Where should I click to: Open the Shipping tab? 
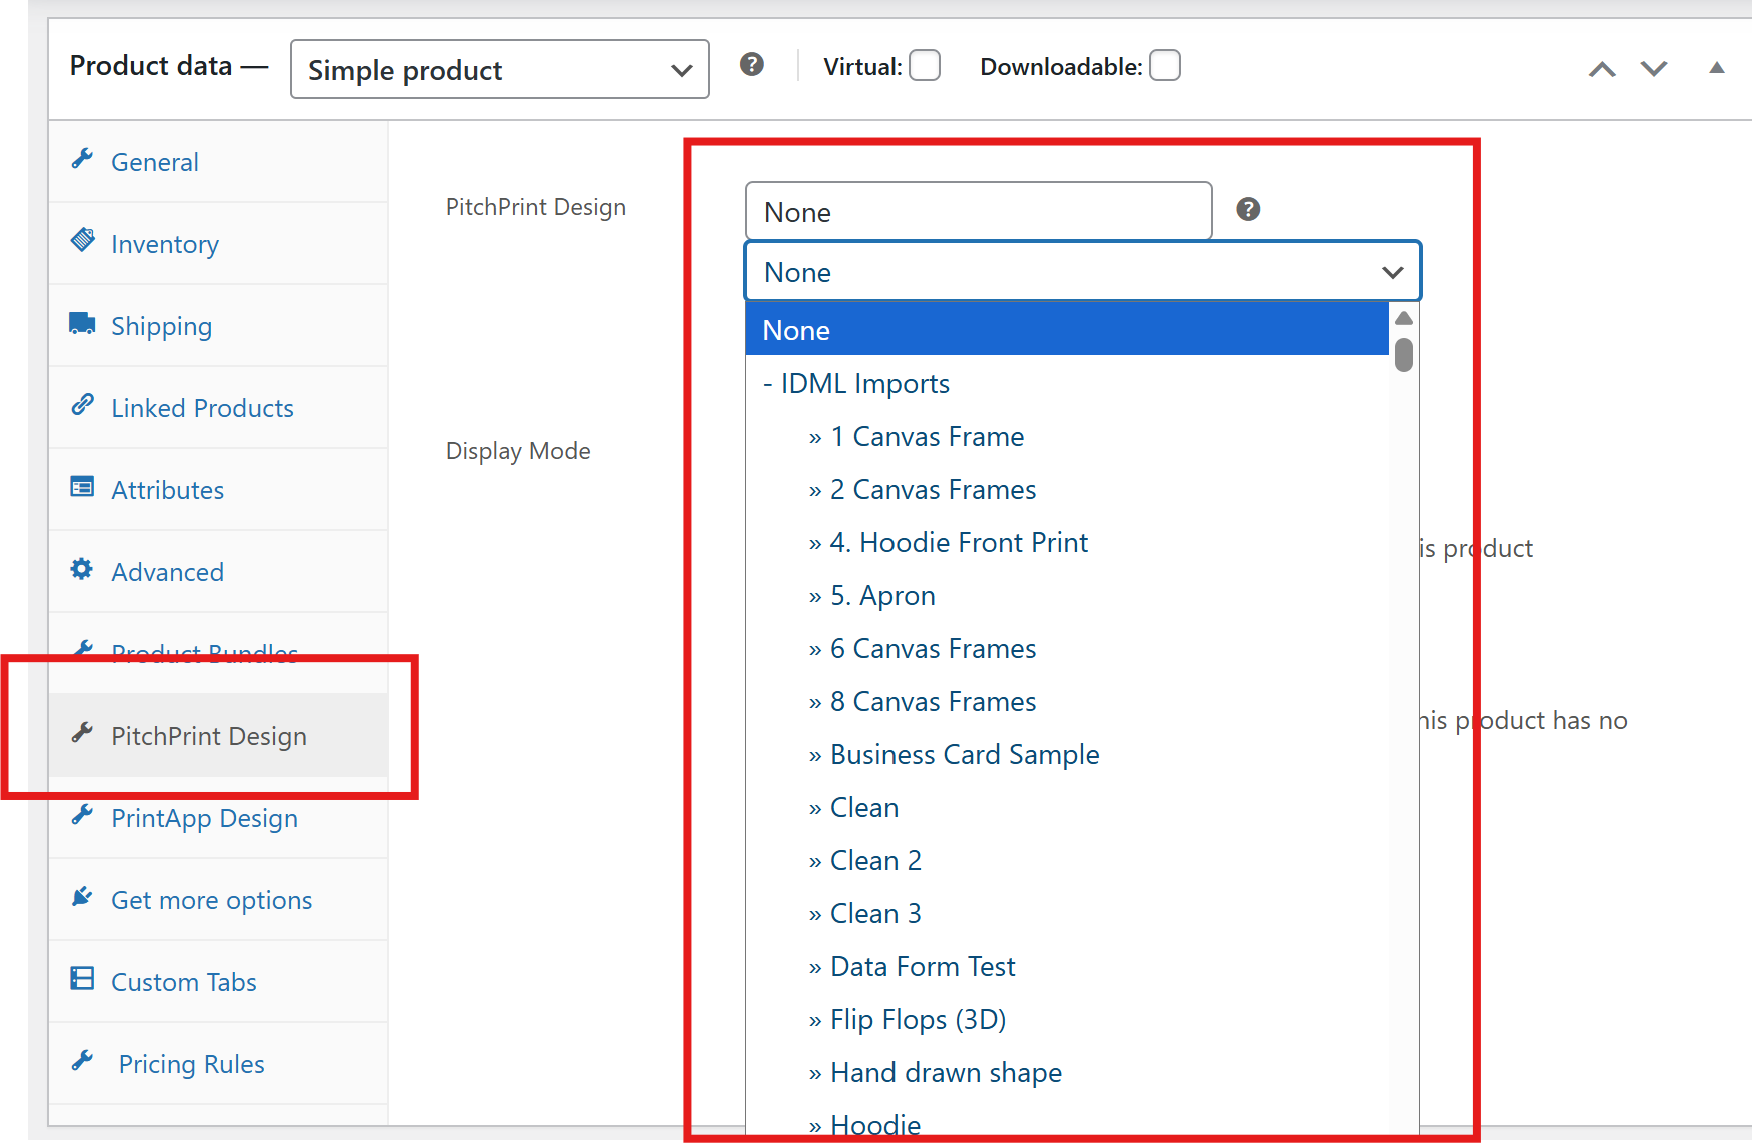[218, 326]
